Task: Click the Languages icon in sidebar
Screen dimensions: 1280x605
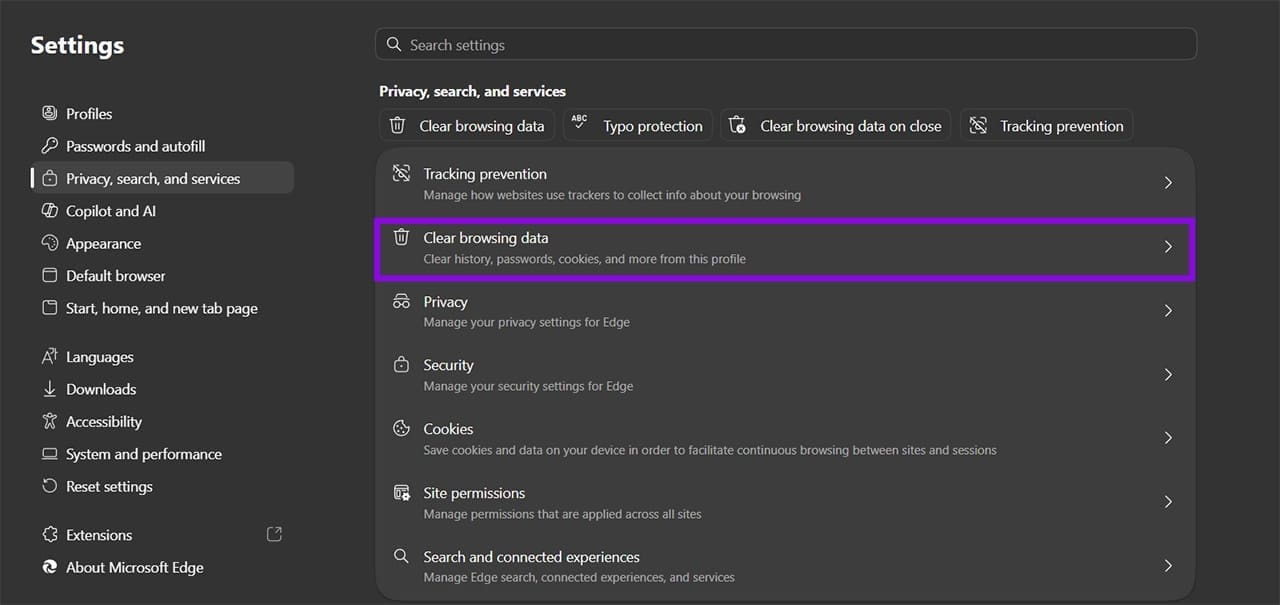Action: [49, 357]
